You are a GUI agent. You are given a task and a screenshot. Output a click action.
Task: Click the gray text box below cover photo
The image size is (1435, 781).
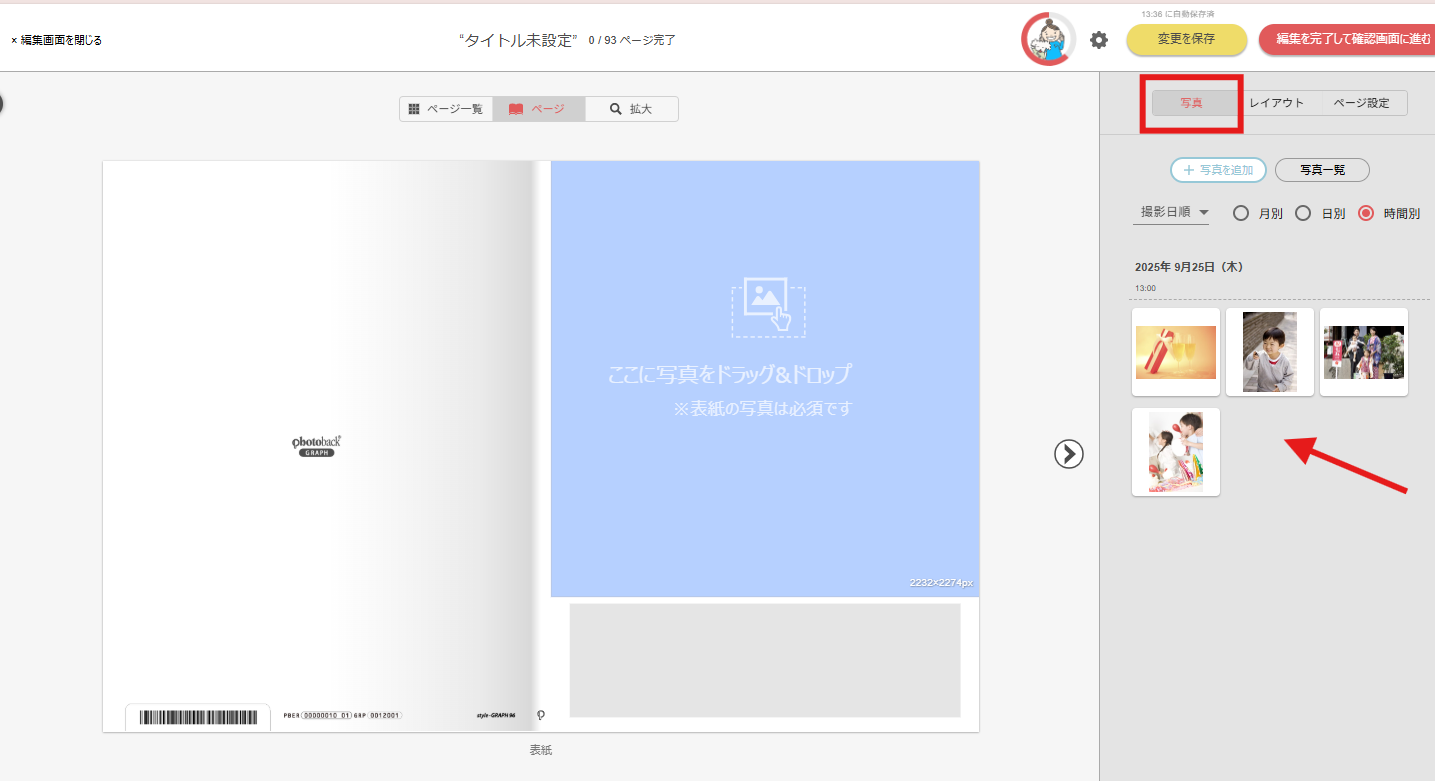click(765, 660)
